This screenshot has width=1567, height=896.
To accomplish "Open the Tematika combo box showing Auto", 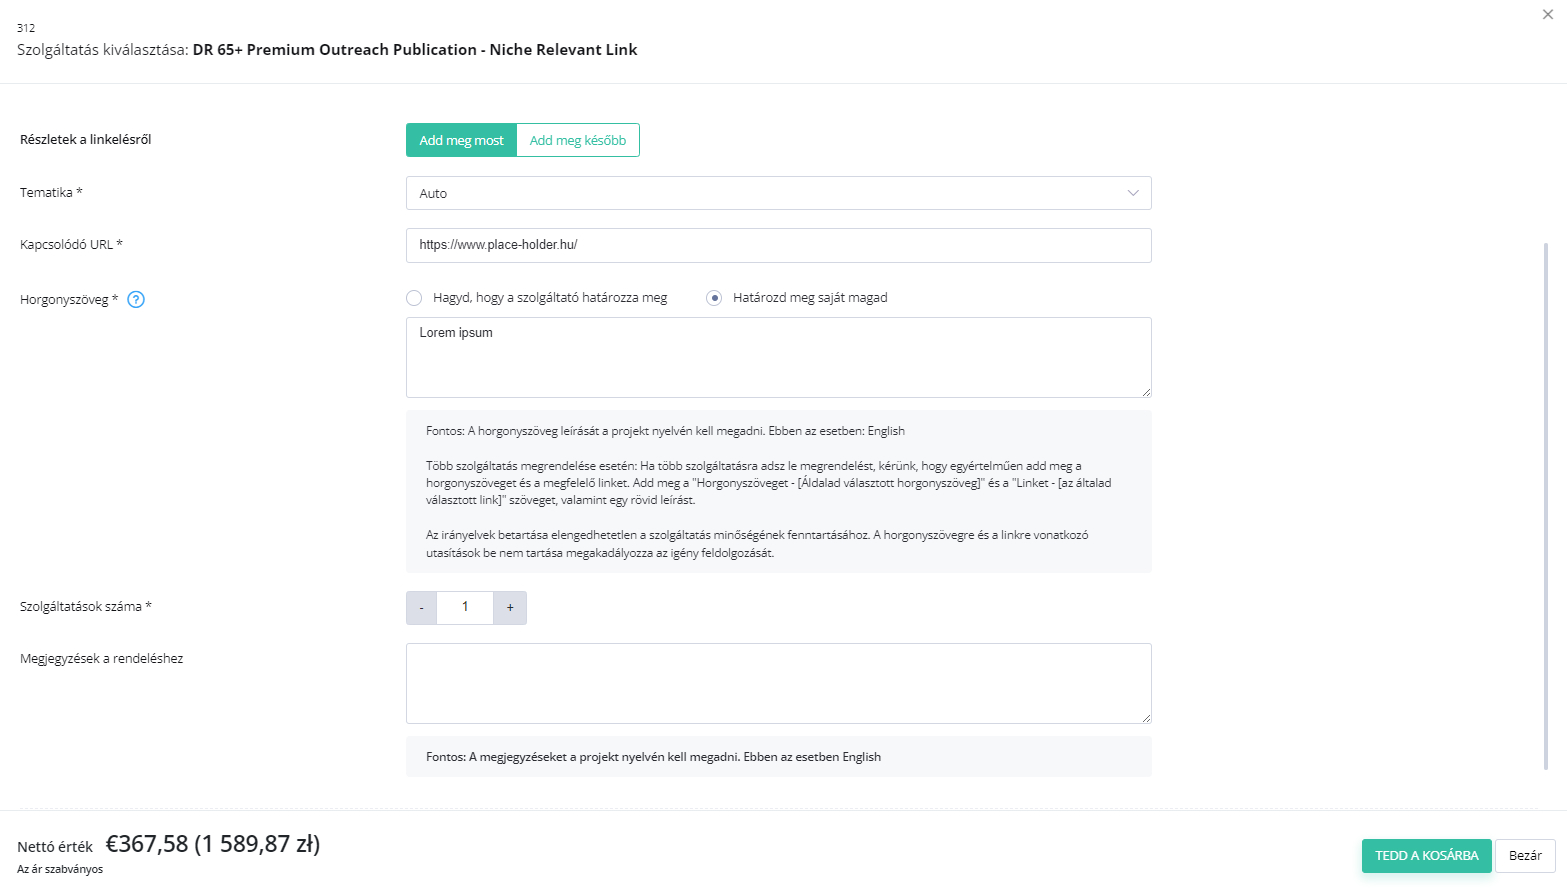I will (x=778, y=193).
